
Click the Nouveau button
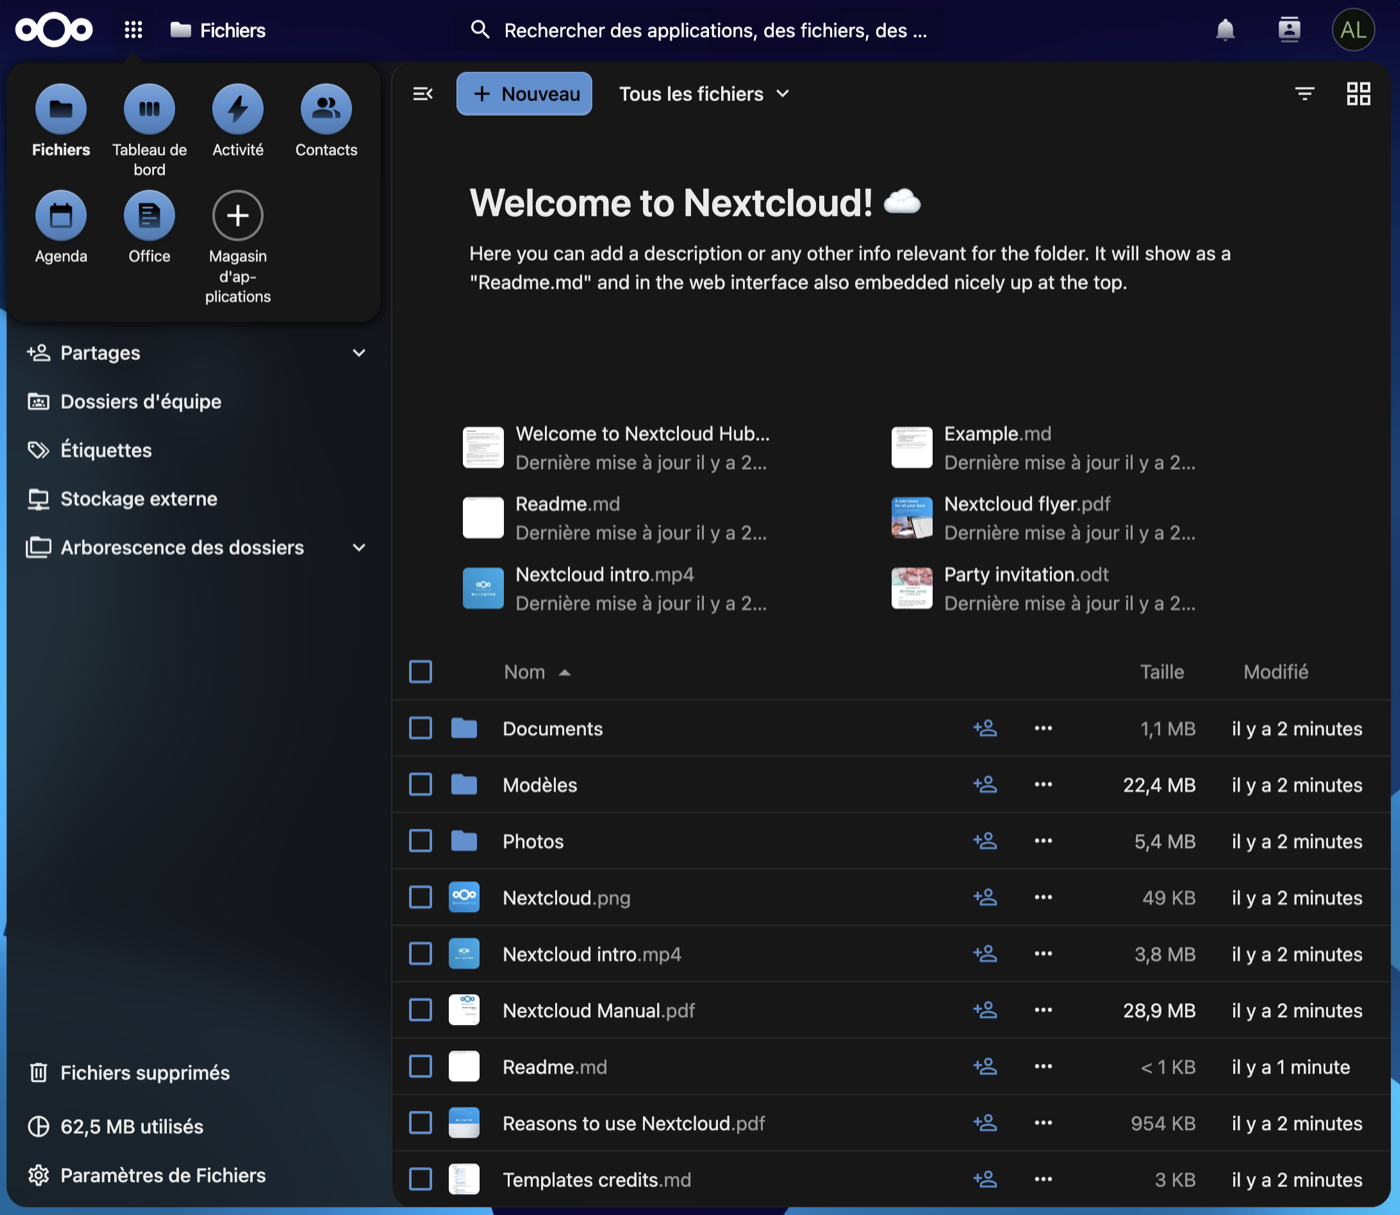524,94
